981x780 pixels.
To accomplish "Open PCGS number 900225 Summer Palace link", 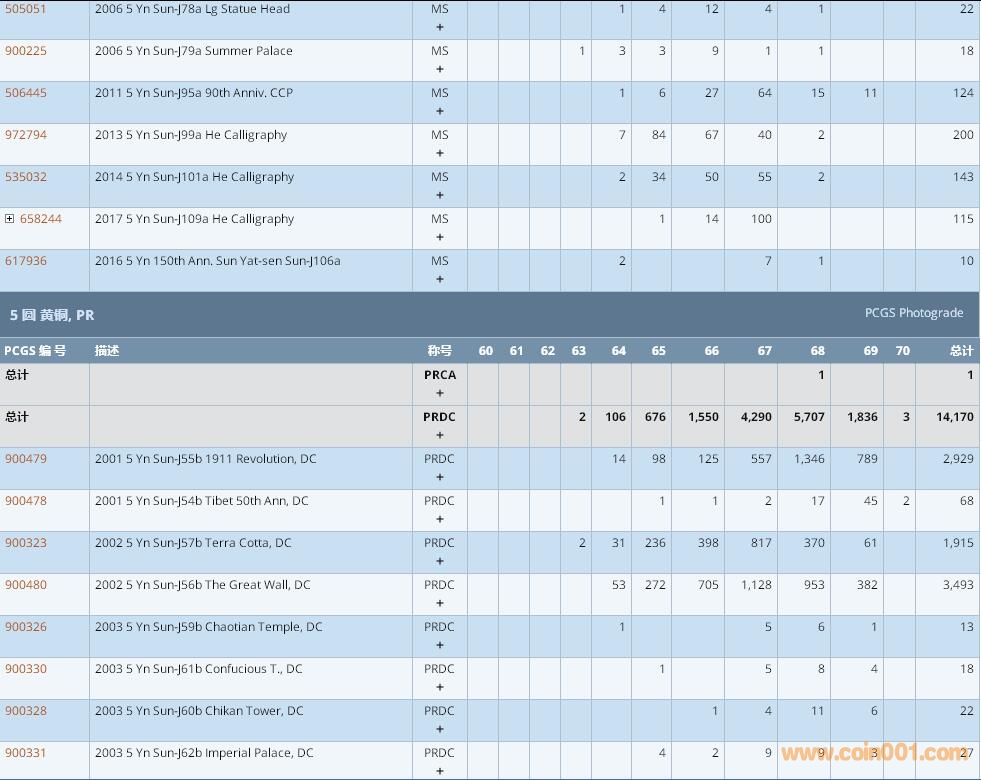I will 26,51.
